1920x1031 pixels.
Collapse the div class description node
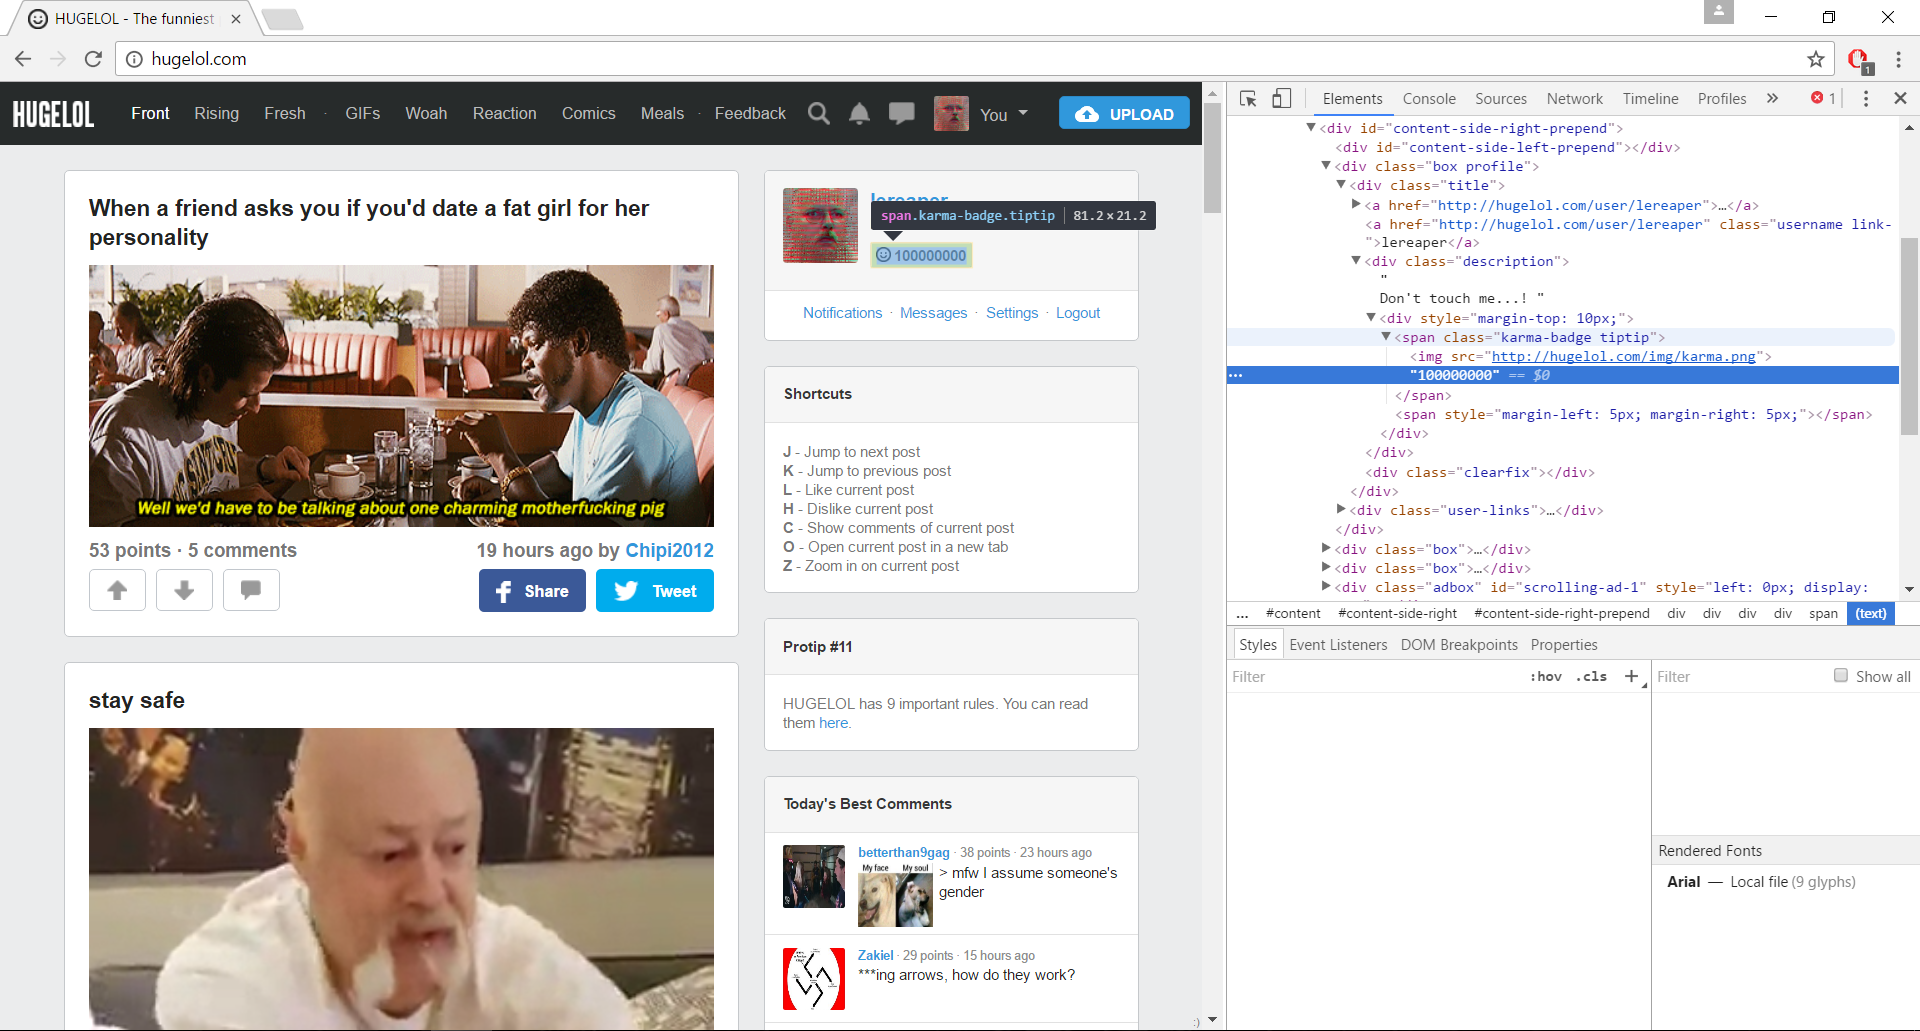(x=1356, y=261)
